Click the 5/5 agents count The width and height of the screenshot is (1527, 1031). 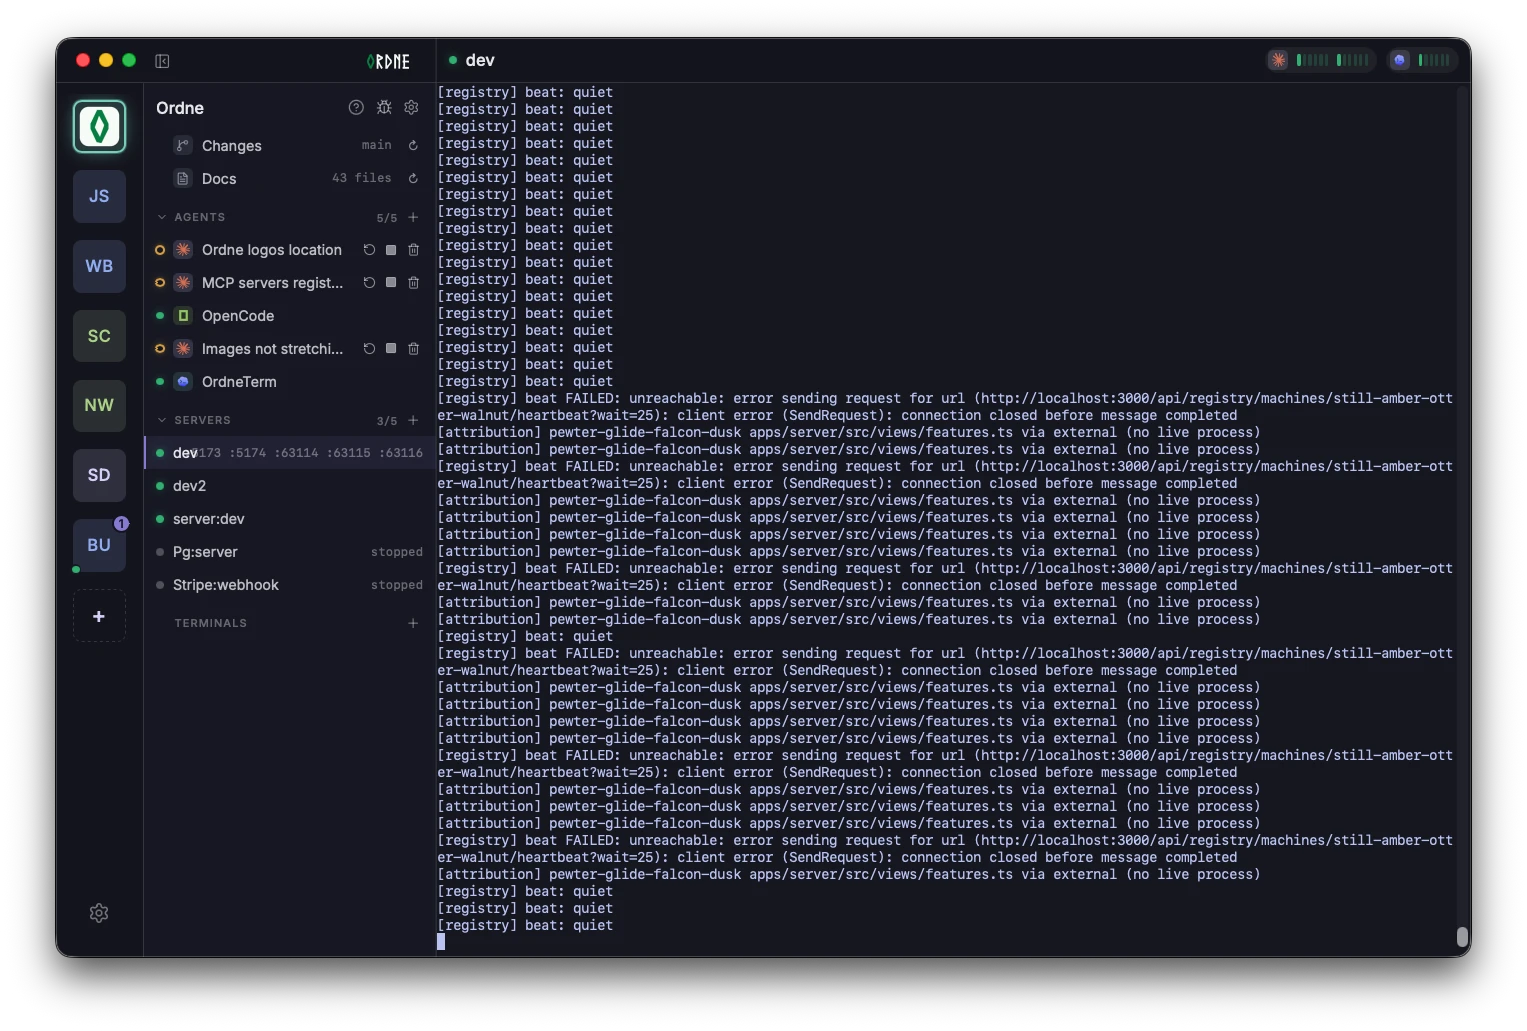click(x=387, y=218)
